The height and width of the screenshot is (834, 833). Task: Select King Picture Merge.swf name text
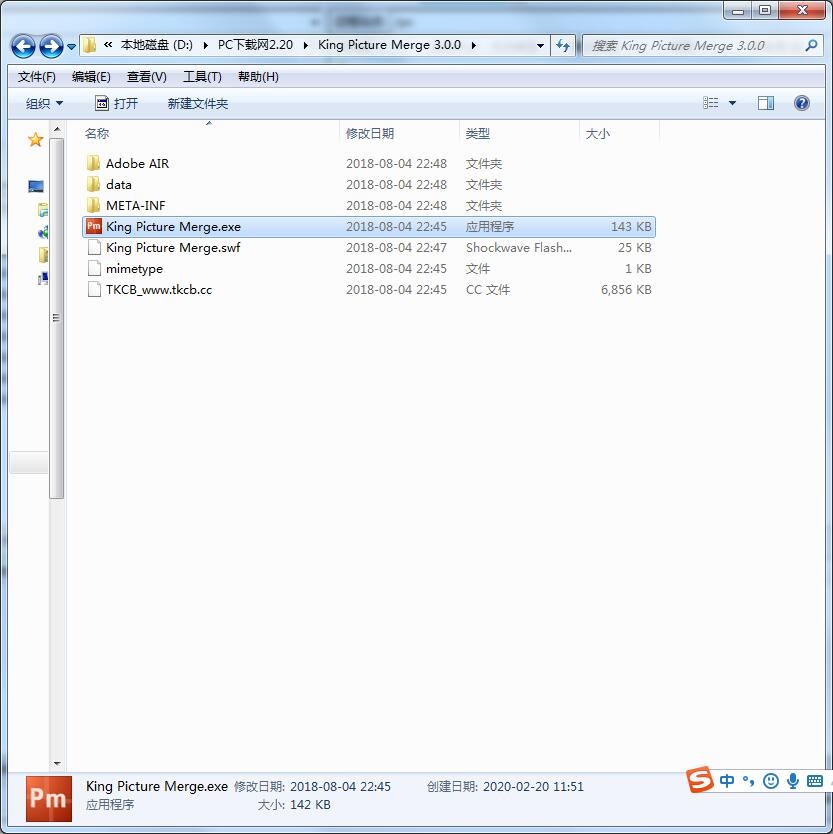click(x=173, y=247)
